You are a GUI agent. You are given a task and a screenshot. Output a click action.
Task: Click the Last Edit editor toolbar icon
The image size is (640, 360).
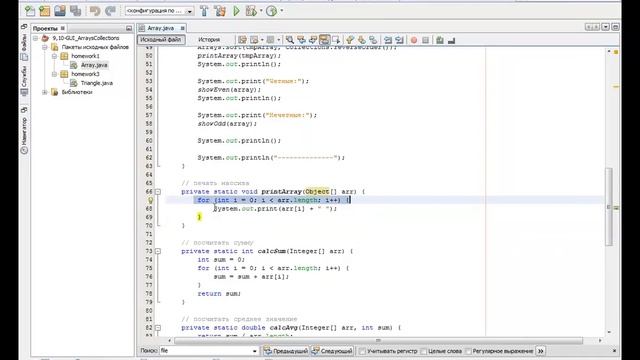[x=242, y=40]
